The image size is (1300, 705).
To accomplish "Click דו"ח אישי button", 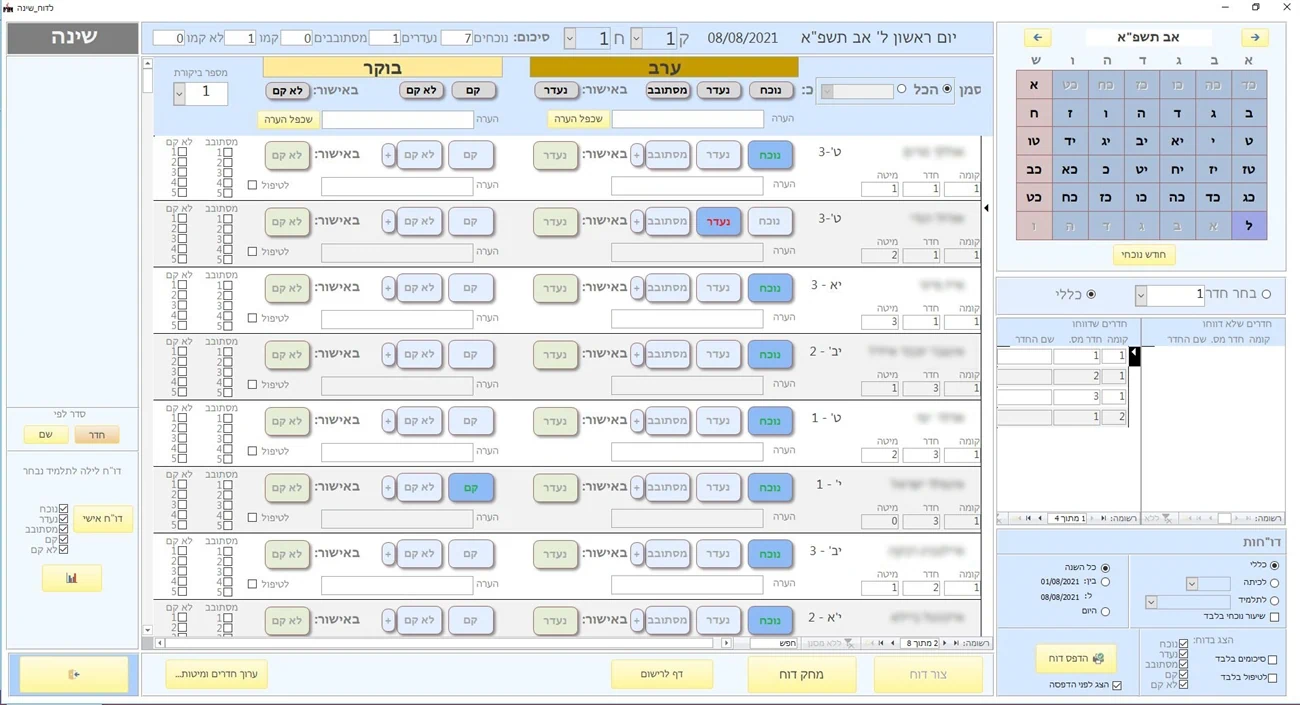I will [103, 518].
